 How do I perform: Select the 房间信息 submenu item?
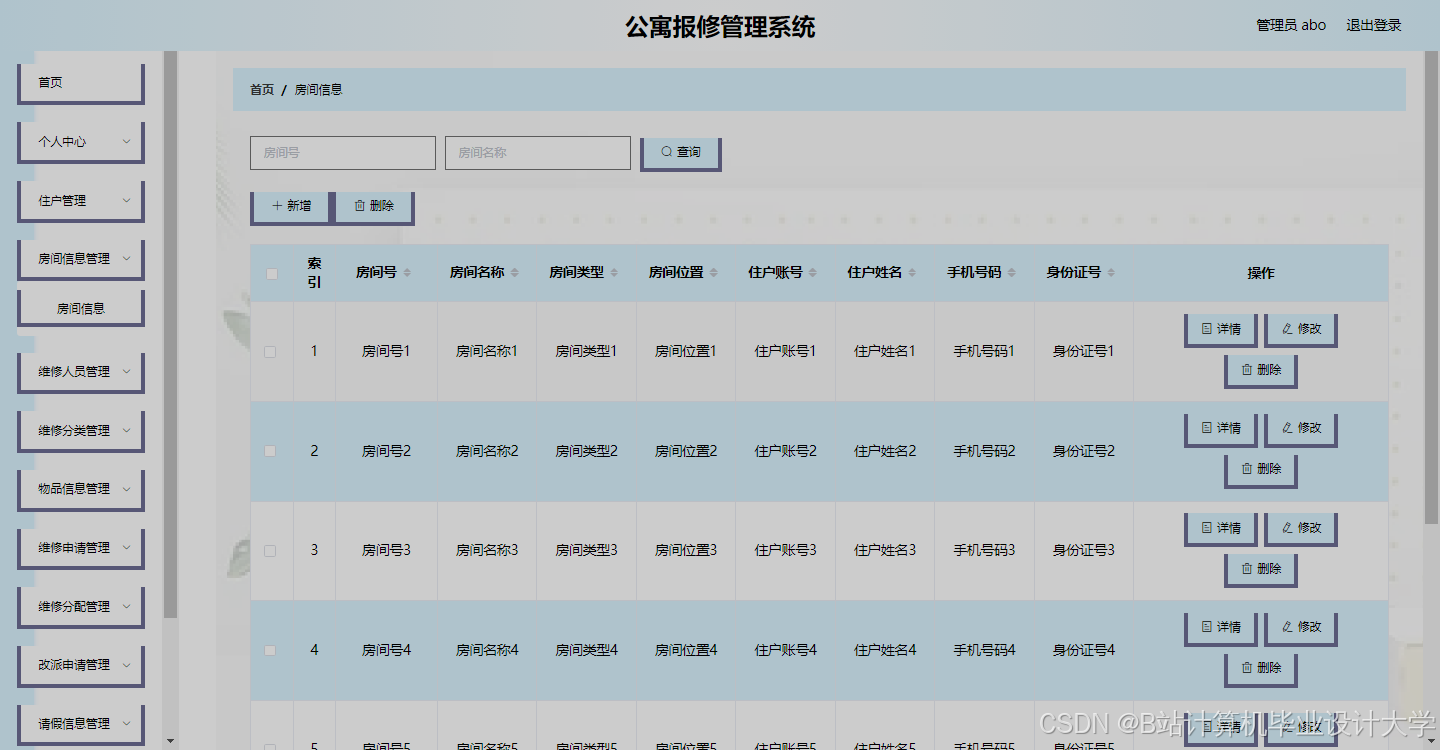tap(81, 309)
